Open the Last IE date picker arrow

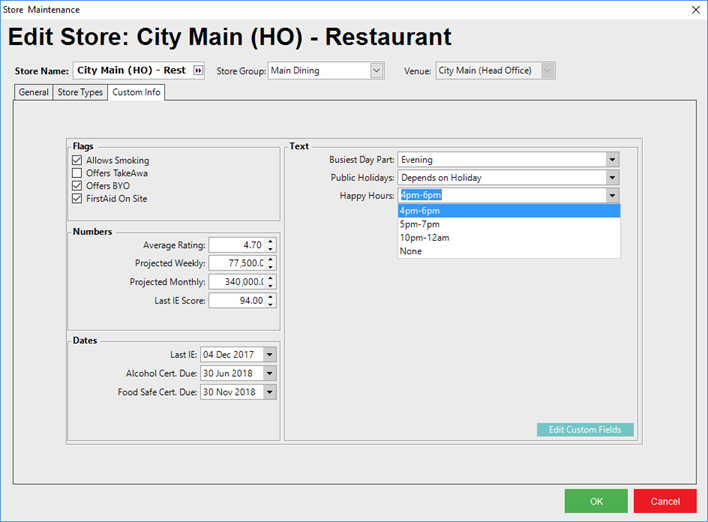269,355
